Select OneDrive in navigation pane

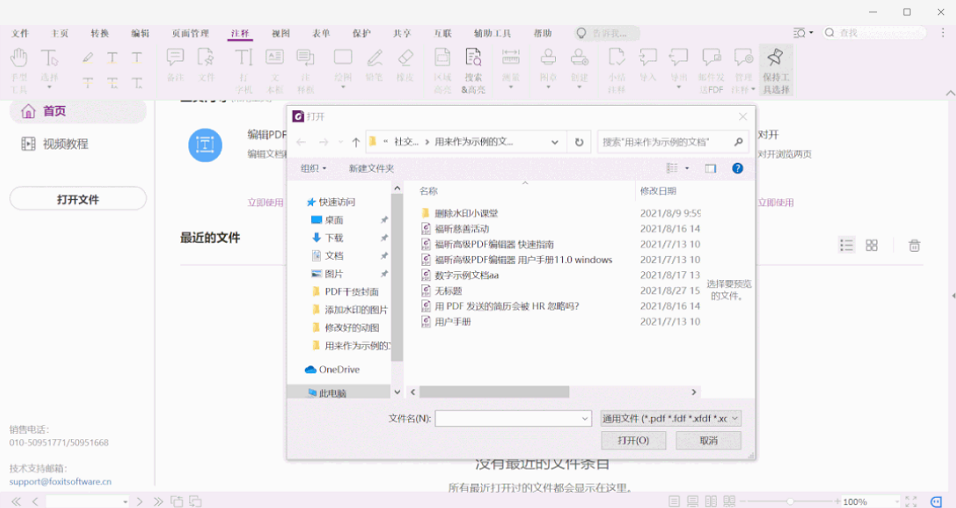[332, 370]
